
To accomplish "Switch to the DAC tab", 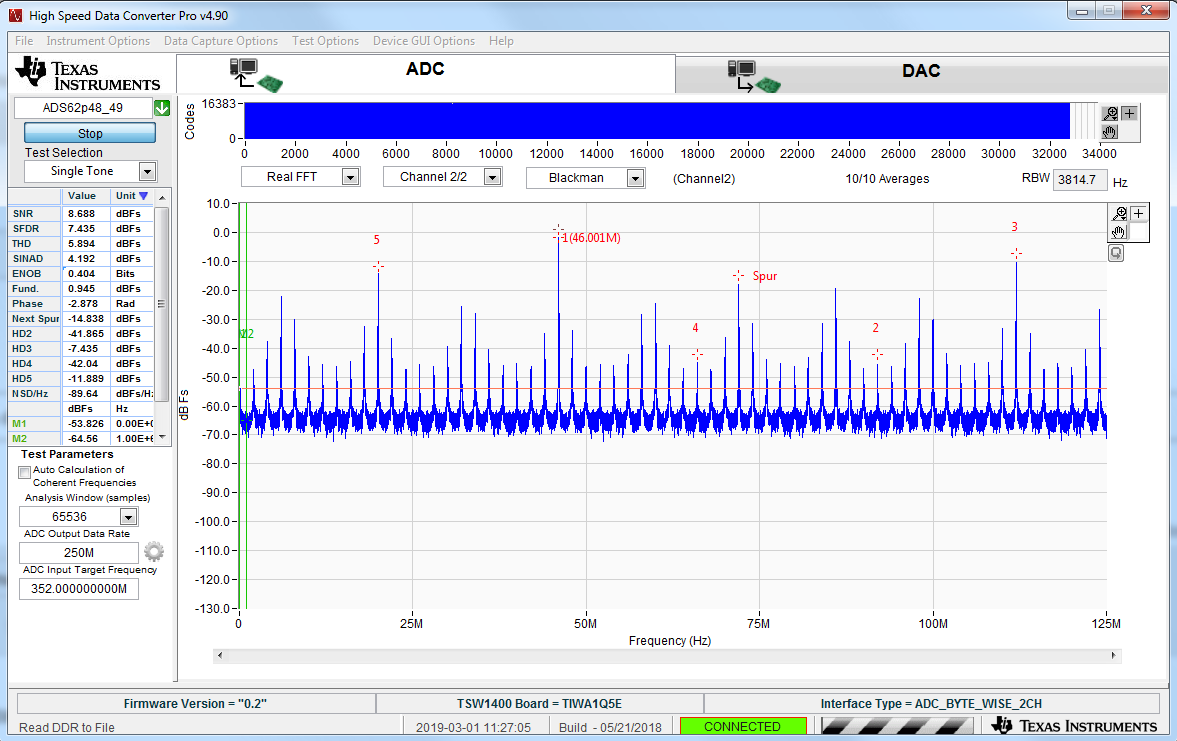I will tap(921, 74).
